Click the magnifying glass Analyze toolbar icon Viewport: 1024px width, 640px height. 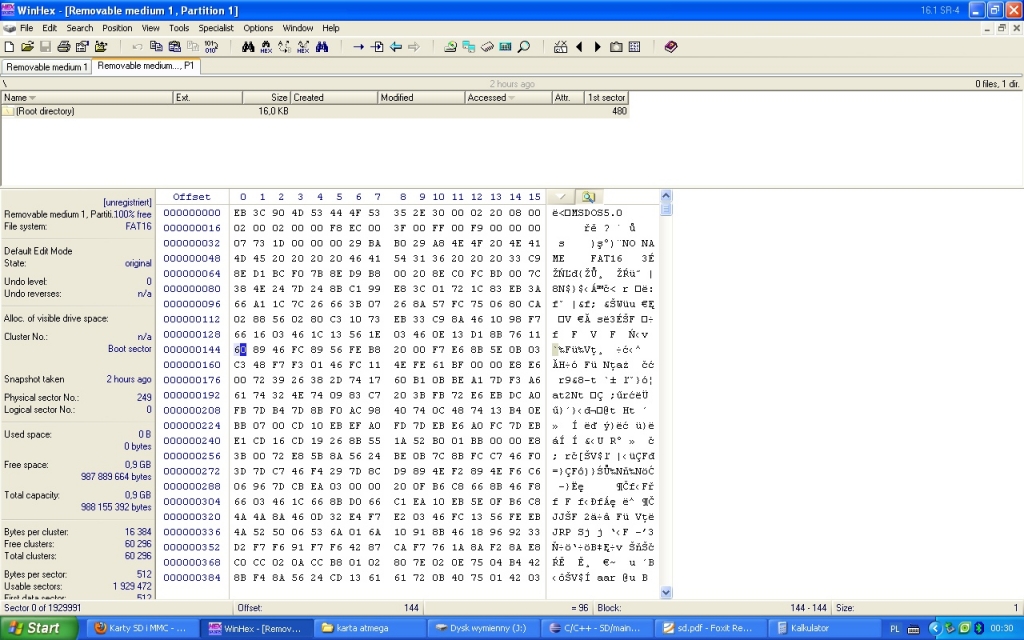[524, 46]
